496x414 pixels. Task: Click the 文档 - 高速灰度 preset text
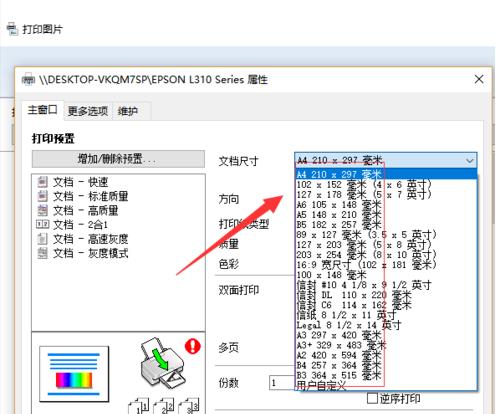coord(90,239)
